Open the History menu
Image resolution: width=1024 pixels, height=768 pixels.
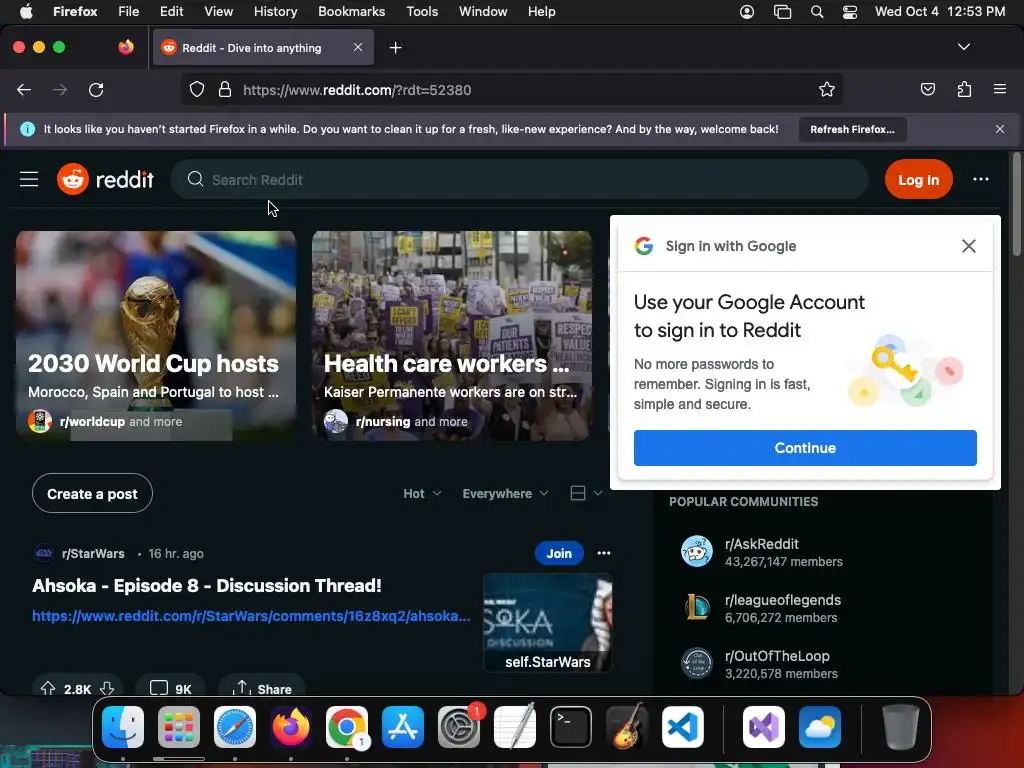[275, 11]
